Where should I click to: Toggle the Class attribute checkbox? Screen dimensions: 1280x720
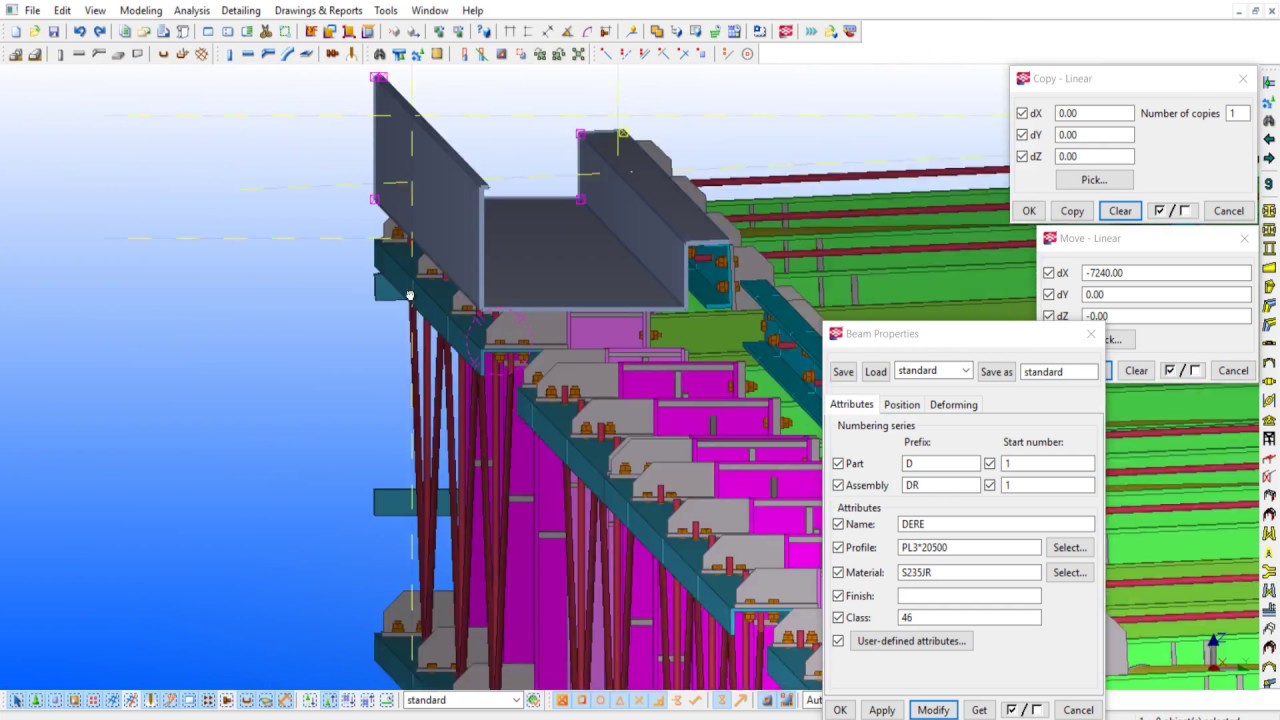point(838,618)
